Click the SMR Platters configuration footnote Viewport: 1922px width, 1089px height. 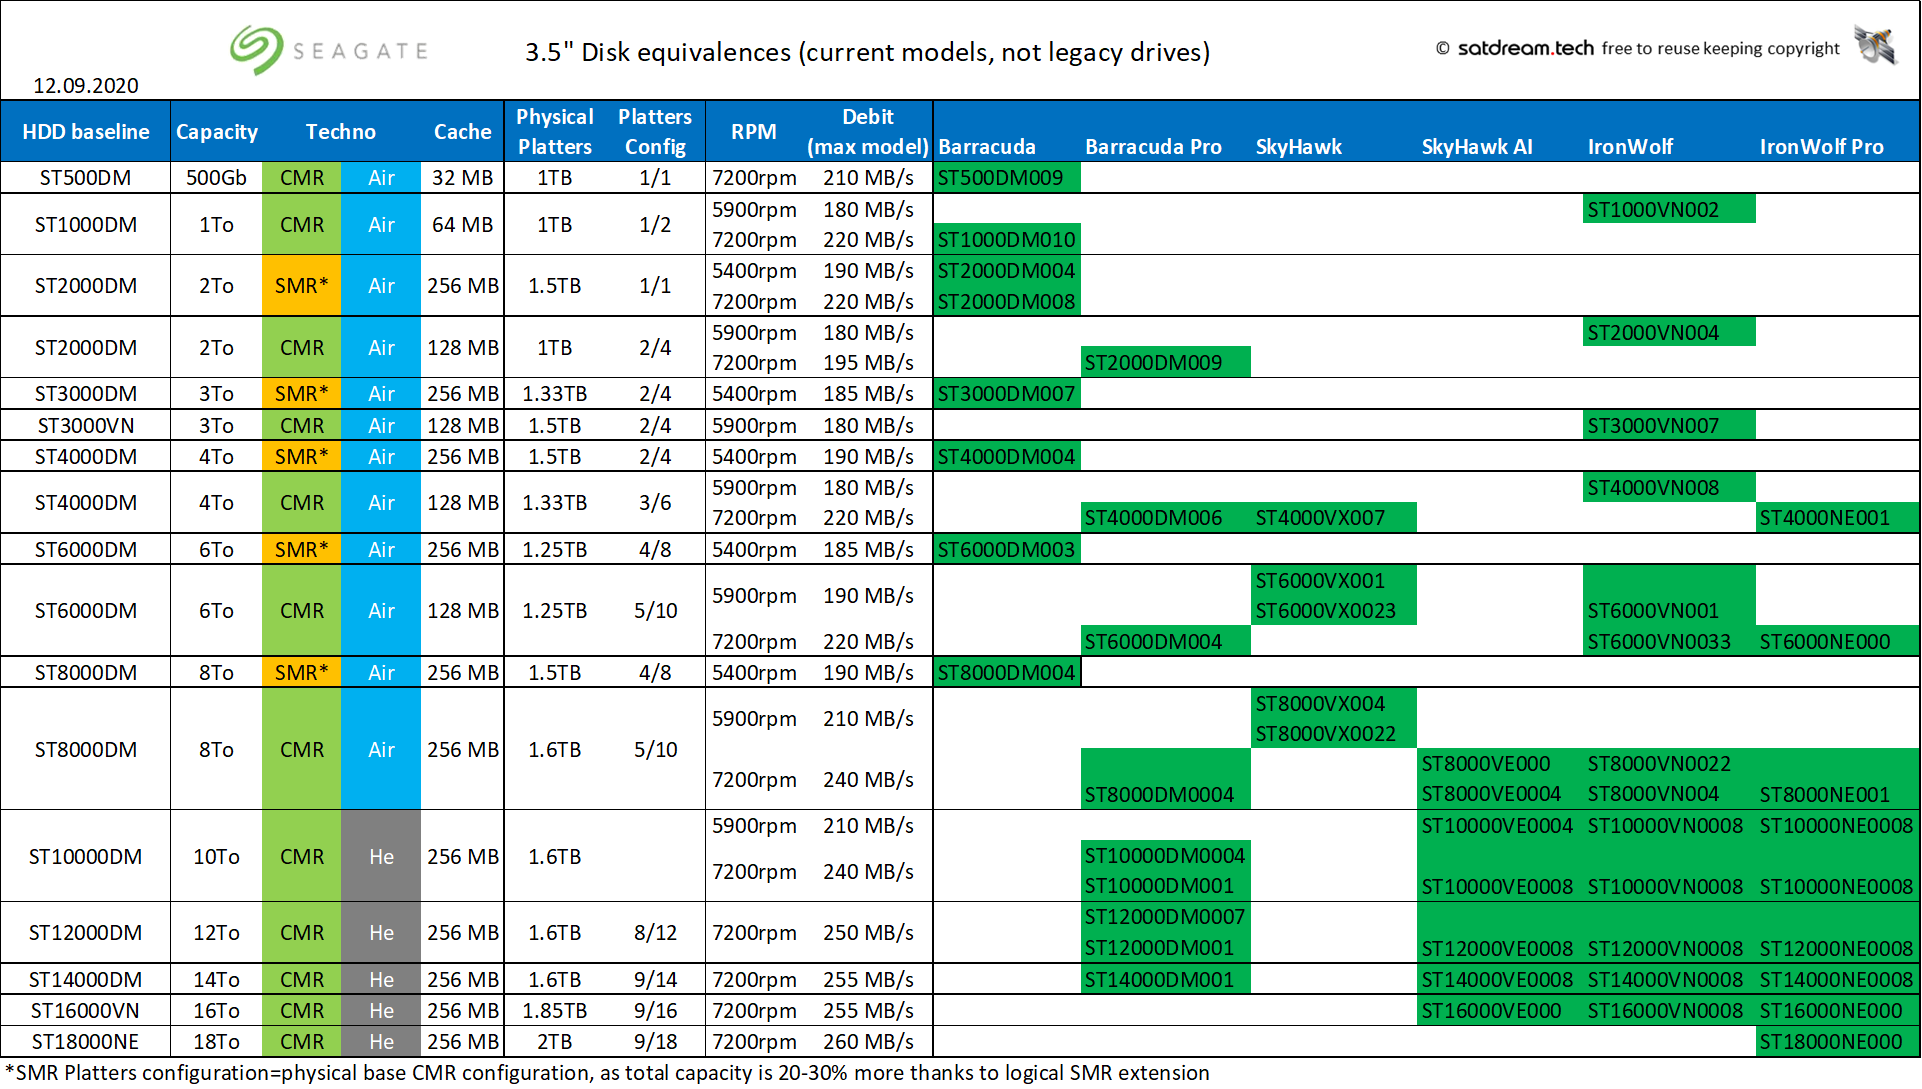[607, 1073]
